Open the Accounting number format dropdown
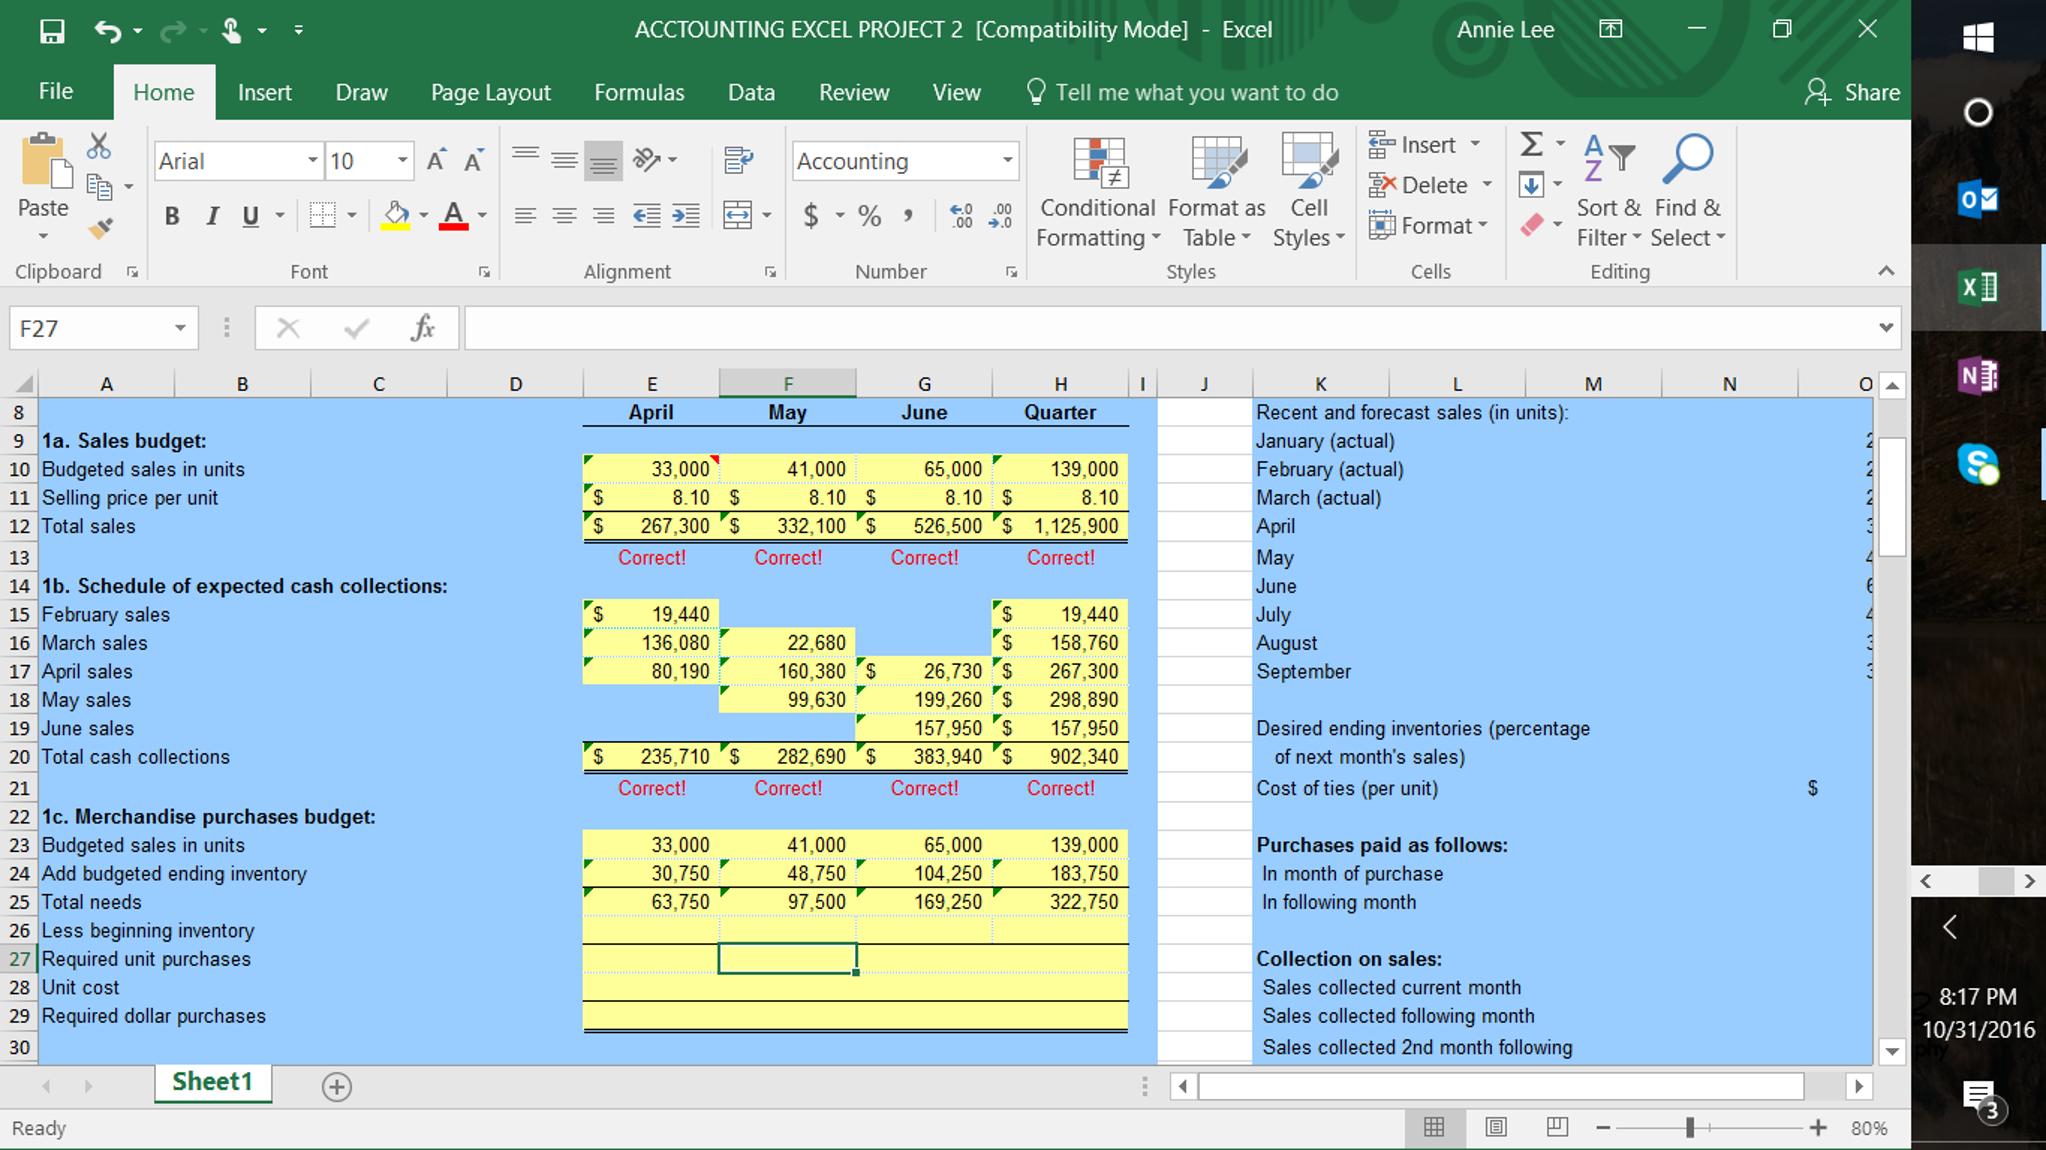Viewport: 2046px width, 1150px height. 1007,161
